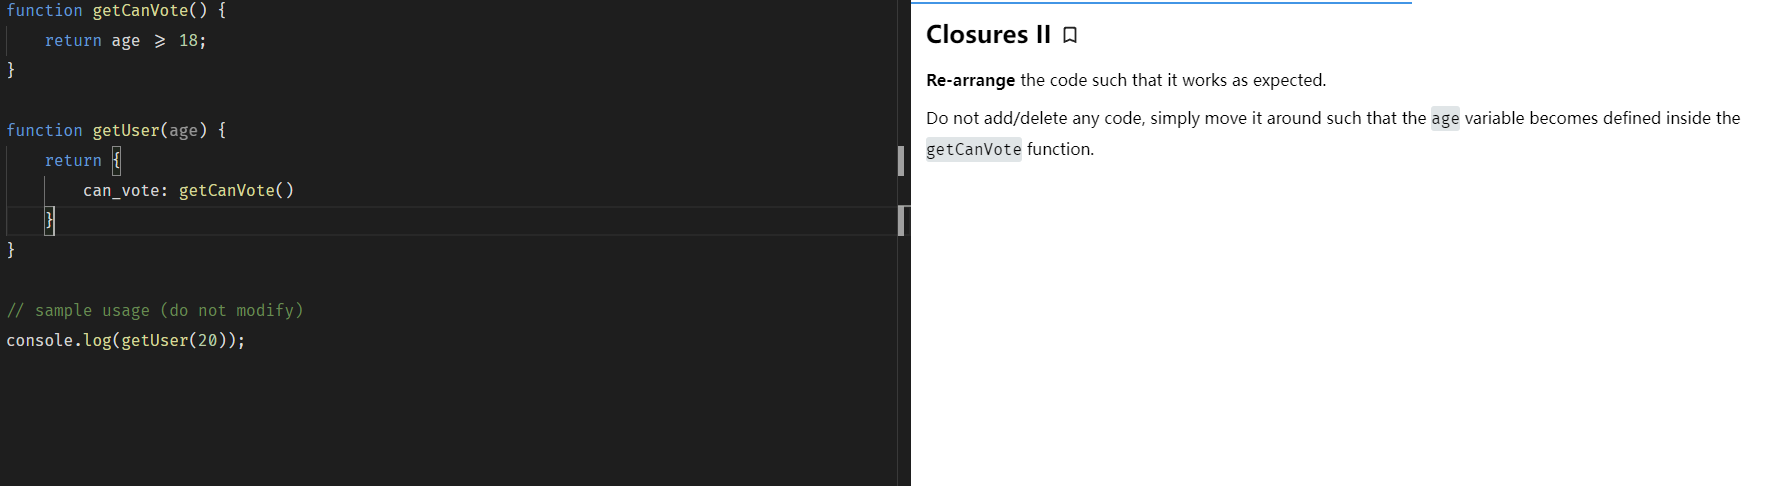Click the console.log statement
The height and width of the screenshot is (486, 1788).
pyautogui.click(x=125, y=341)
